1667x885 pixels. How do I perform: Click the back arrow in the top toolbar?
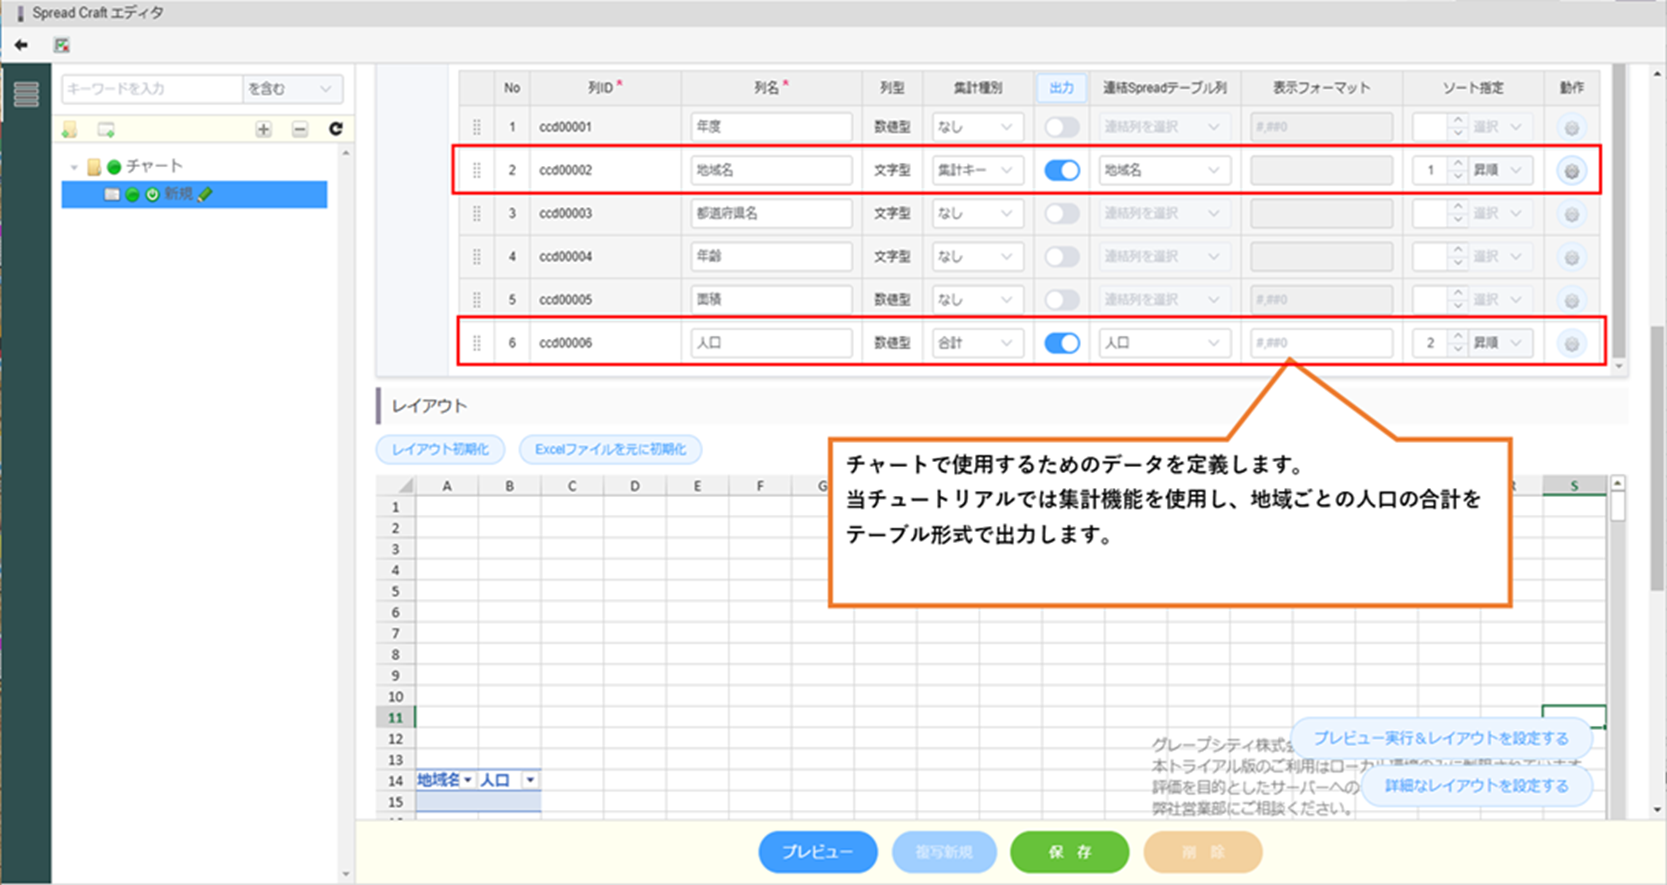pyautogui.click(x=21, y=45)
